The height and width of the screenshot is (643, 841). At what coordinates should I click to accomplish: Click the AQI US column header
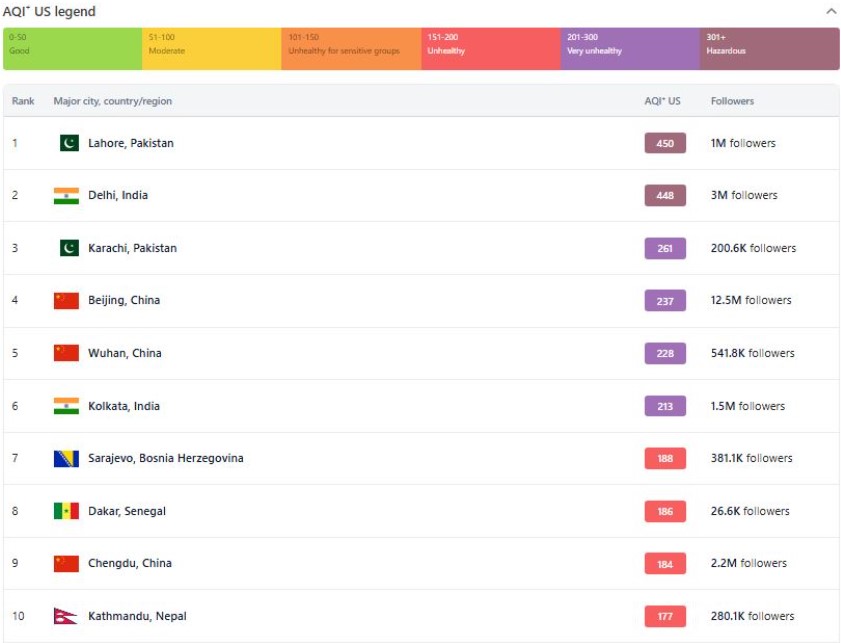662,101
